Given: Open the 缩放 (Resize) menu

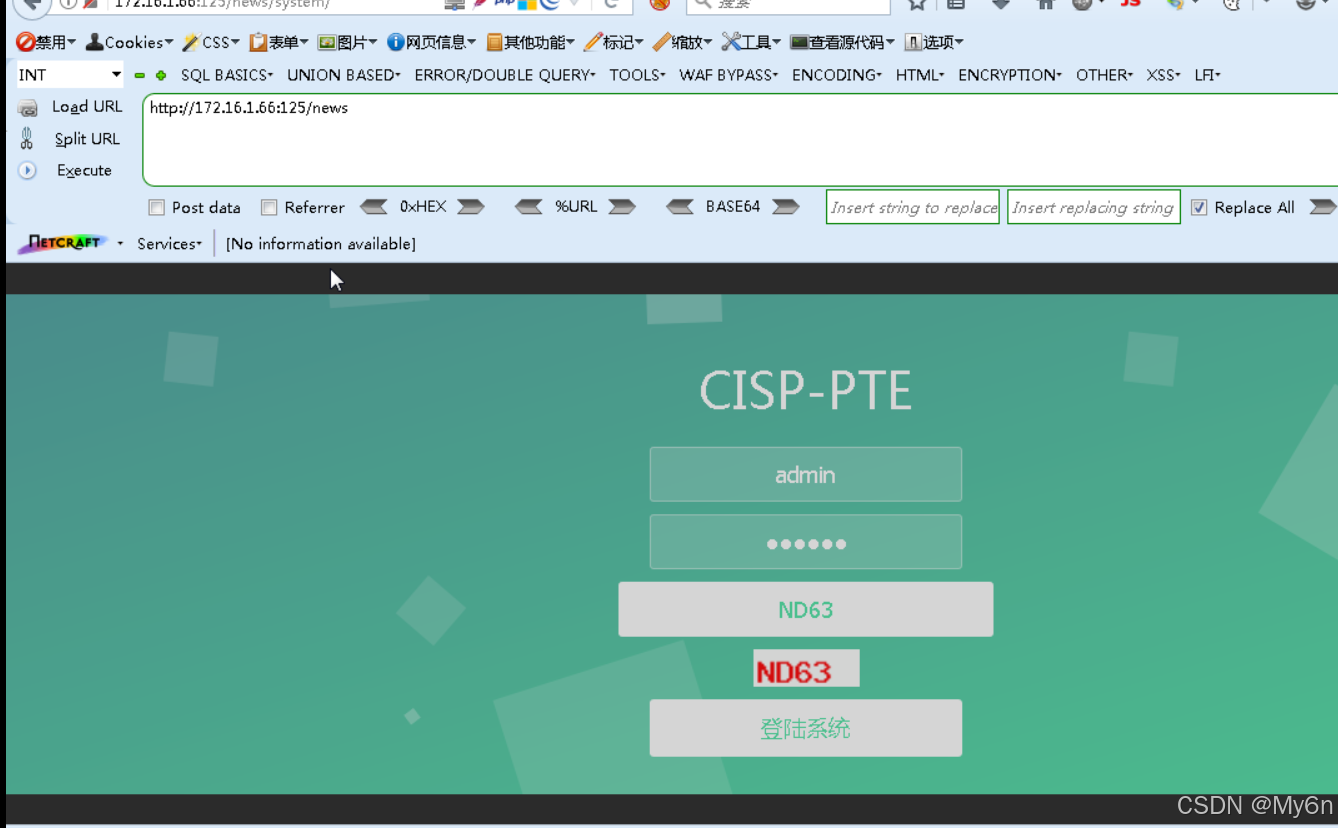Looking at the screenshot, I should [x=683, y=42].
